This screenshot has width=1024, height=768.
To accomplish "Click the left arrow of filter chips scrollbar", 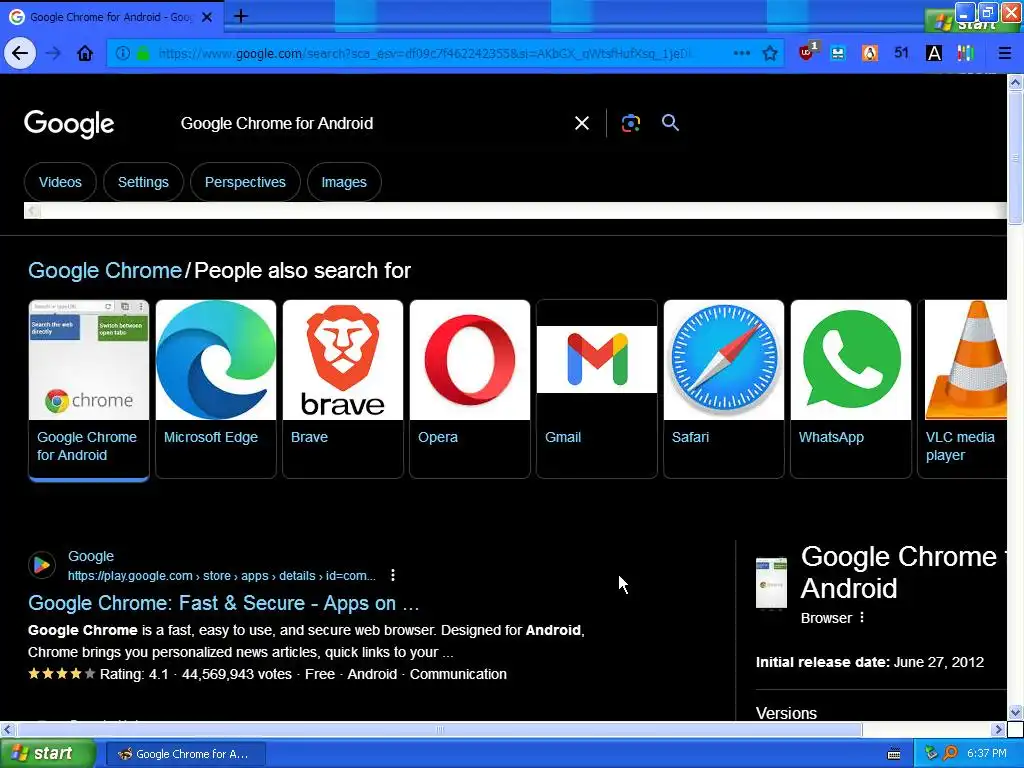I will [33, 210].
